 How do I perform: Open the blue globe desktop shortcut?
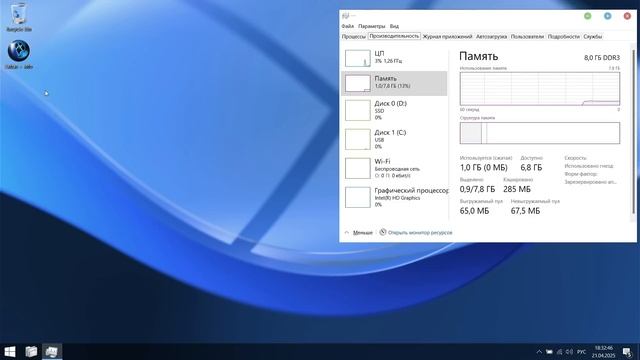tap(19, 54)
